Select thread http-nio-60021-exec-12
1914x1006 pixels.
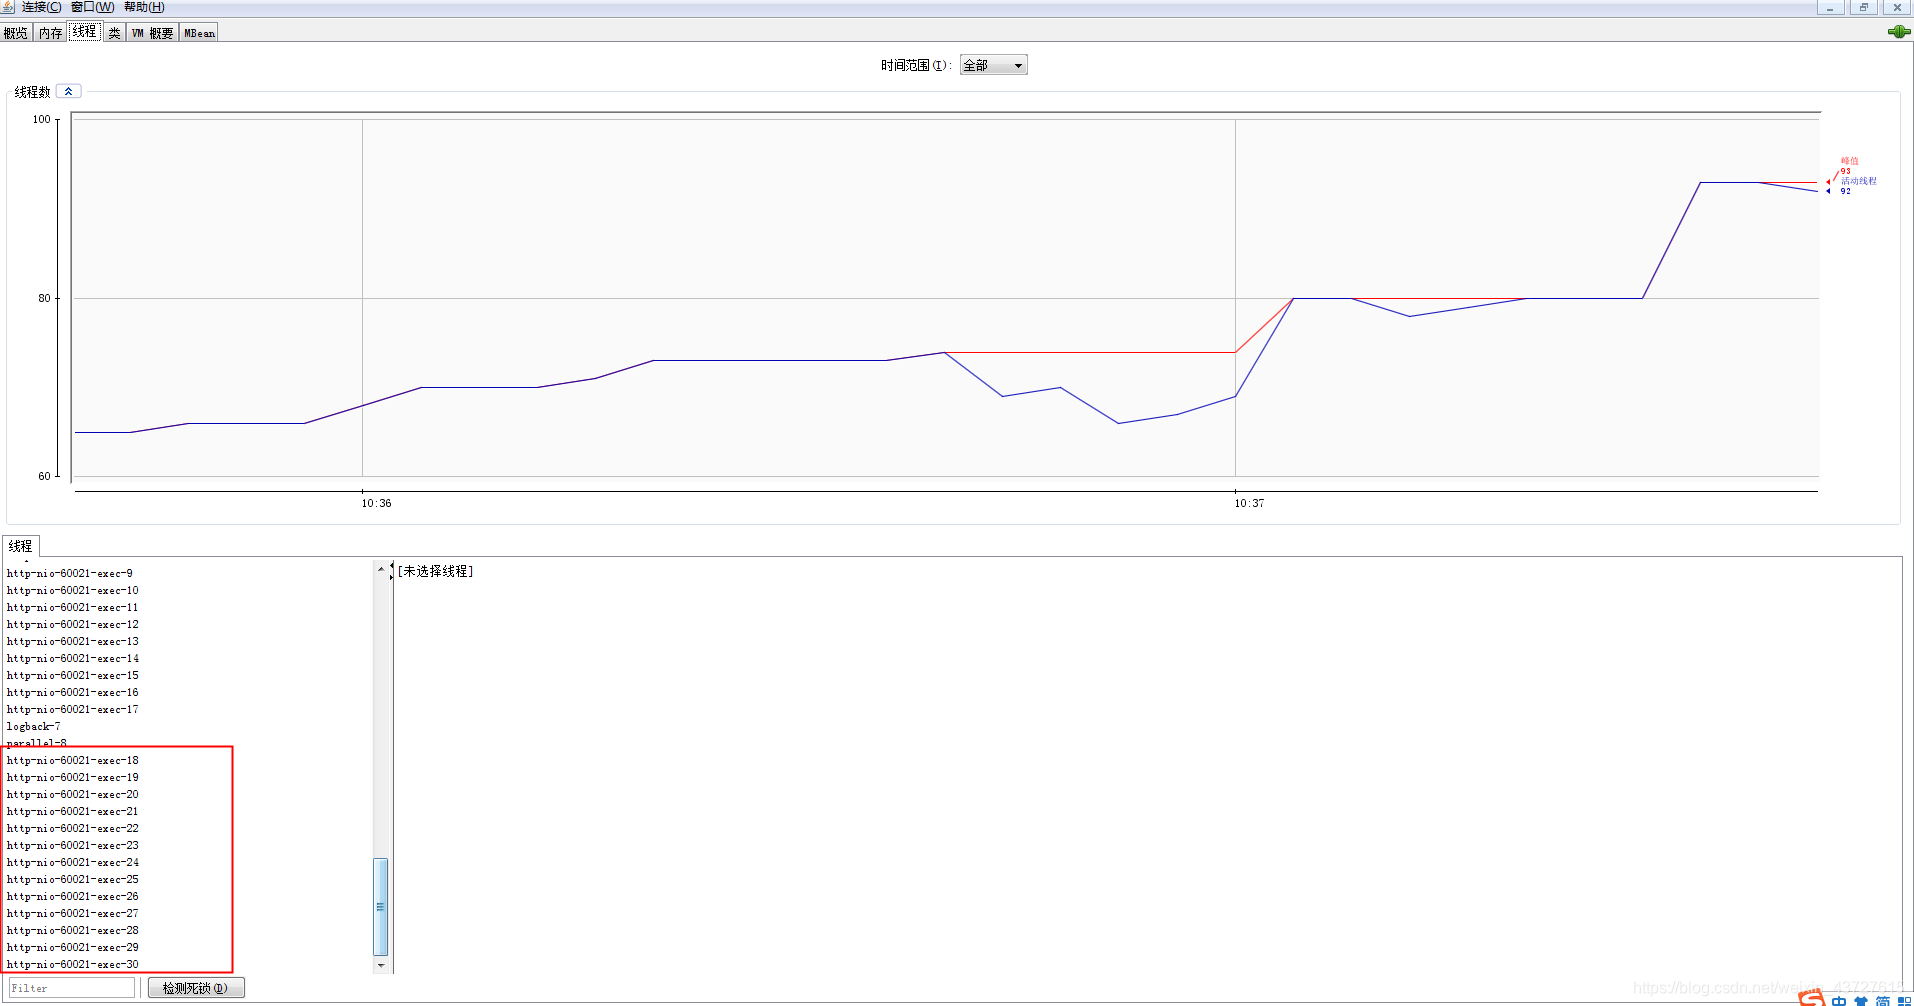point(73,625)
